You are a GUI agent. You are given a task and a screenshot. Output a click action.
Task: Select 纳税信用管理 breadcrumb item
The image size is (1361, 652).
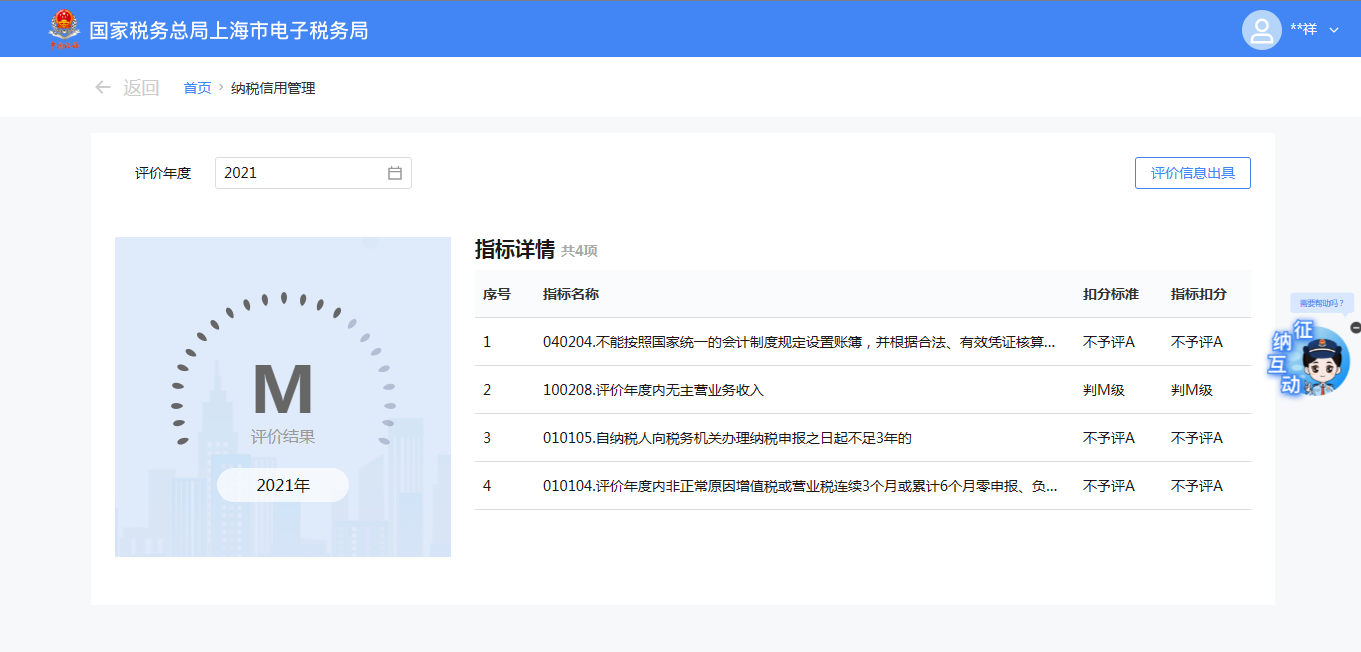point(273,88)
